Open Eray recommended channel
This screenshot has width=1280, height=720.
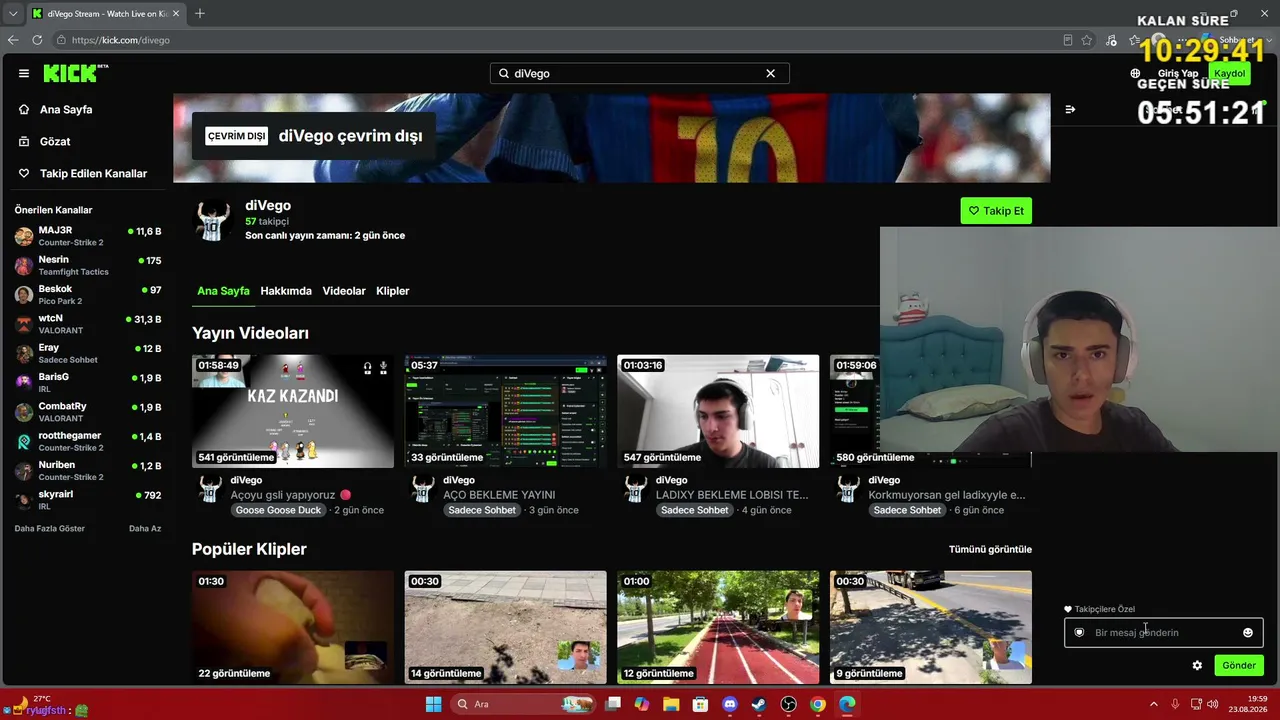[88, 353]
